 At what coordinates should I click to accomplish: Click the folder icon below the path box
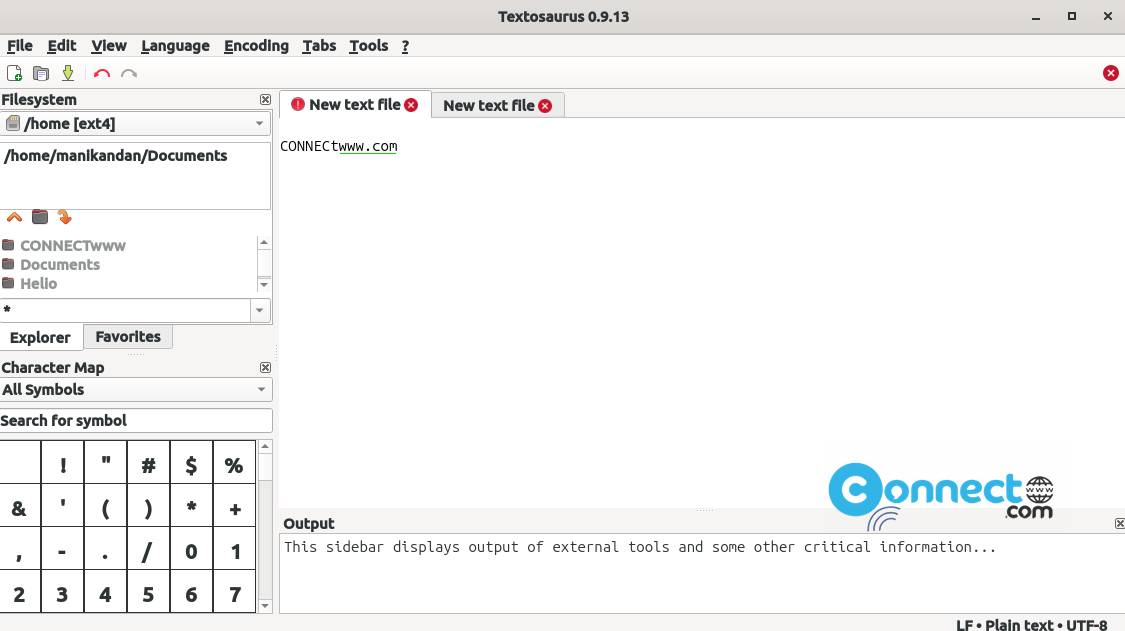click(40, 217)
